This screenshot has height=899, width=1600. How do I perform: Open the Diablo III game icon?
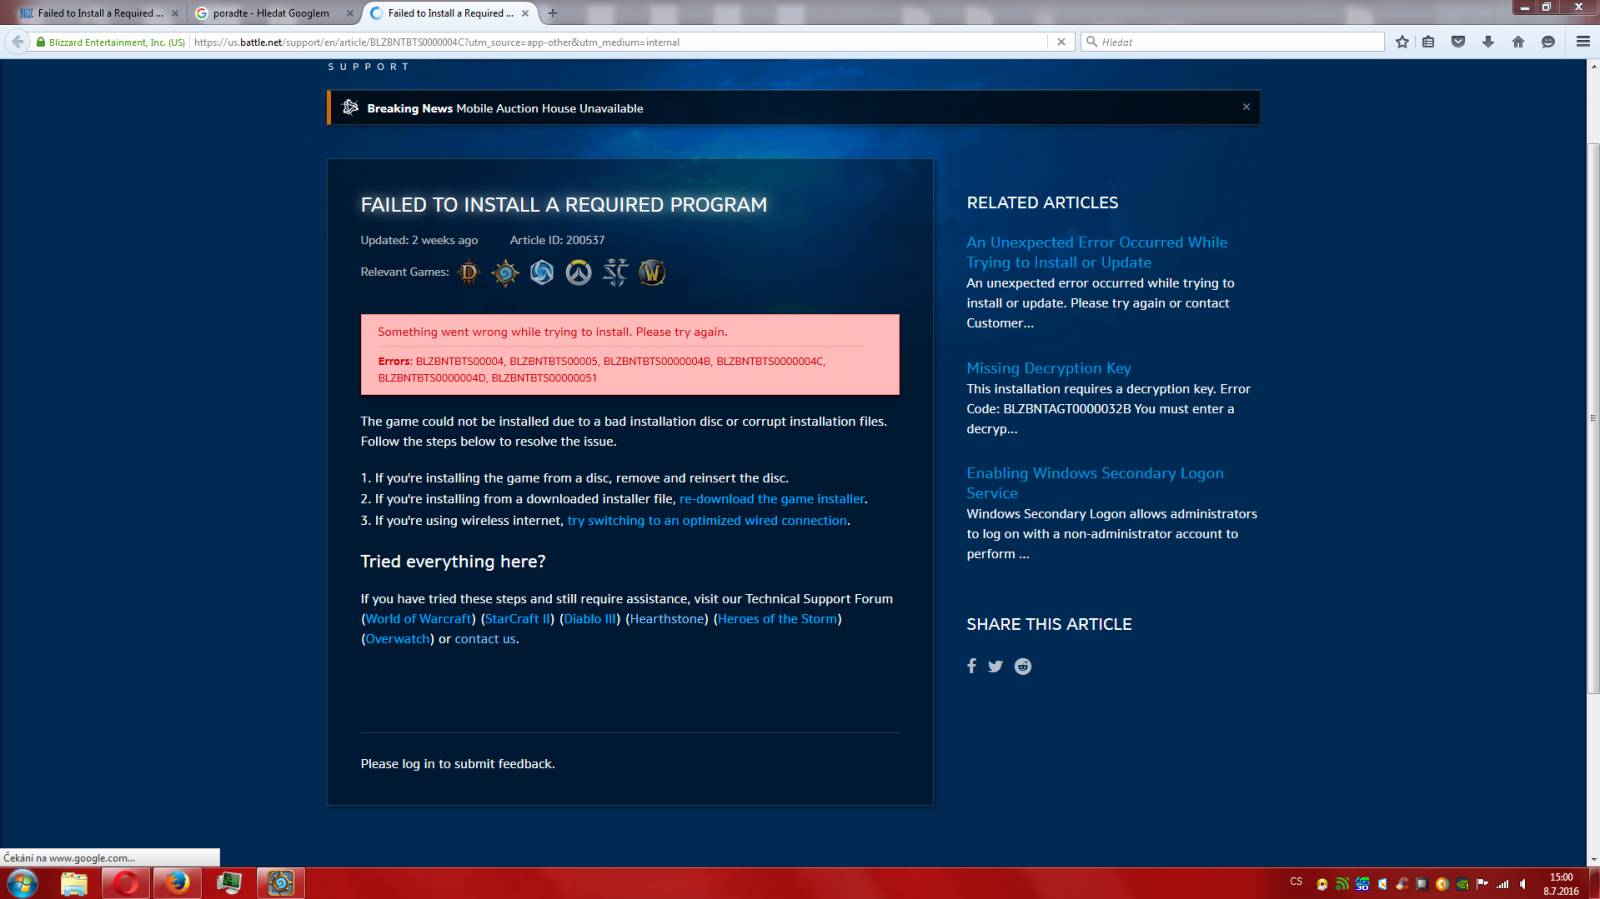click(x=468, y=272)
